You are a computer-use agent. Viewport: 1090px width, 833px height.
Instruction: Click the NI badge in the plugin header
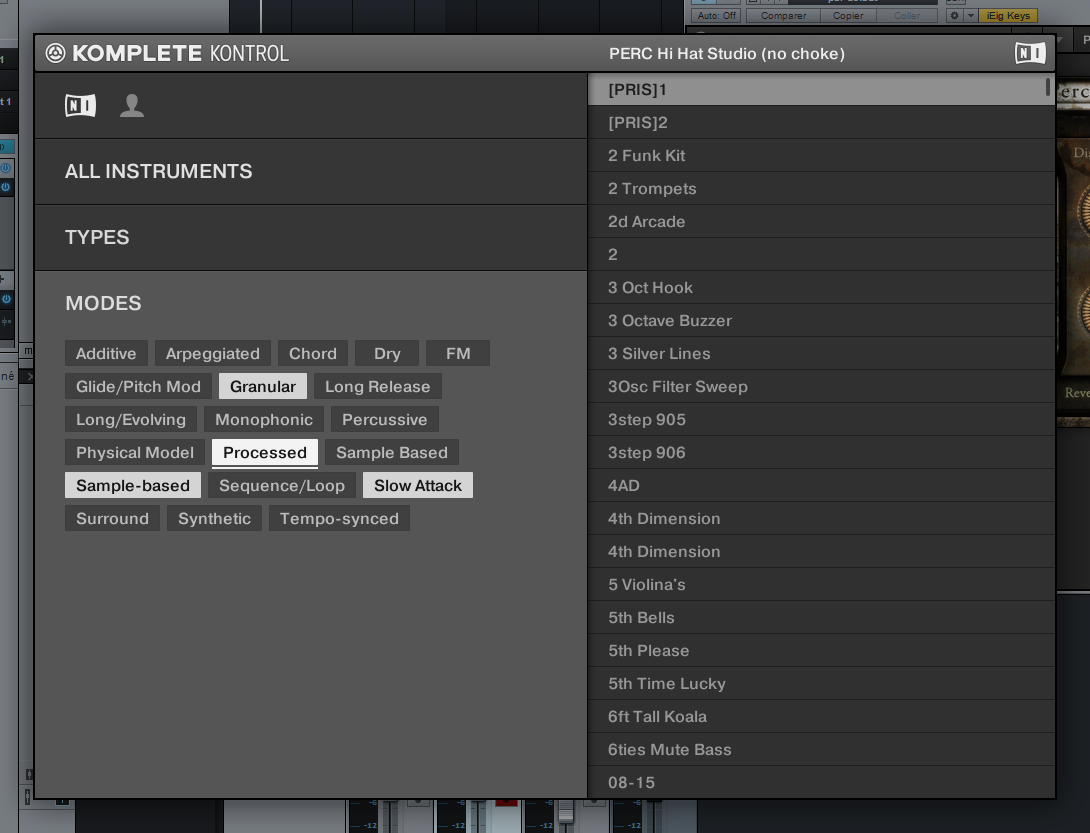click(x=1029, y=52)
